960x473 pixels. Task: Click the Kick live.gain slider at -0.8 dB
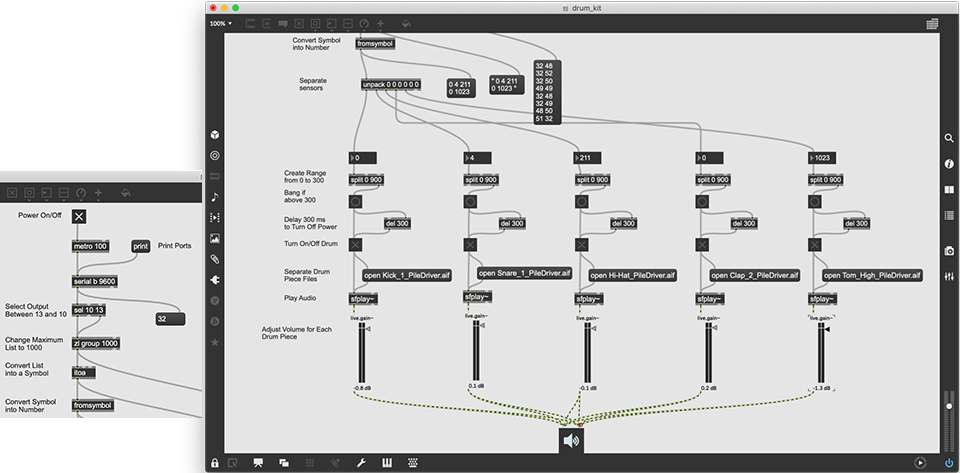pyautogui.click(x=362, y=353)
